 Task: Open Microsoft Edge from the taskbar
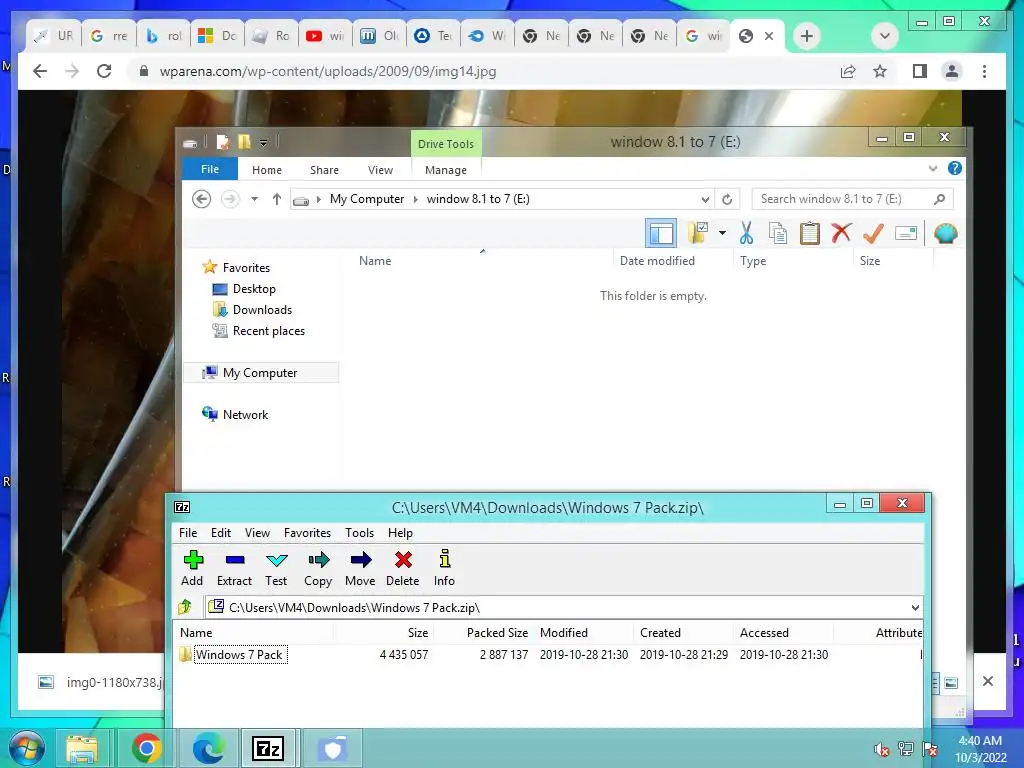[209, 748]
